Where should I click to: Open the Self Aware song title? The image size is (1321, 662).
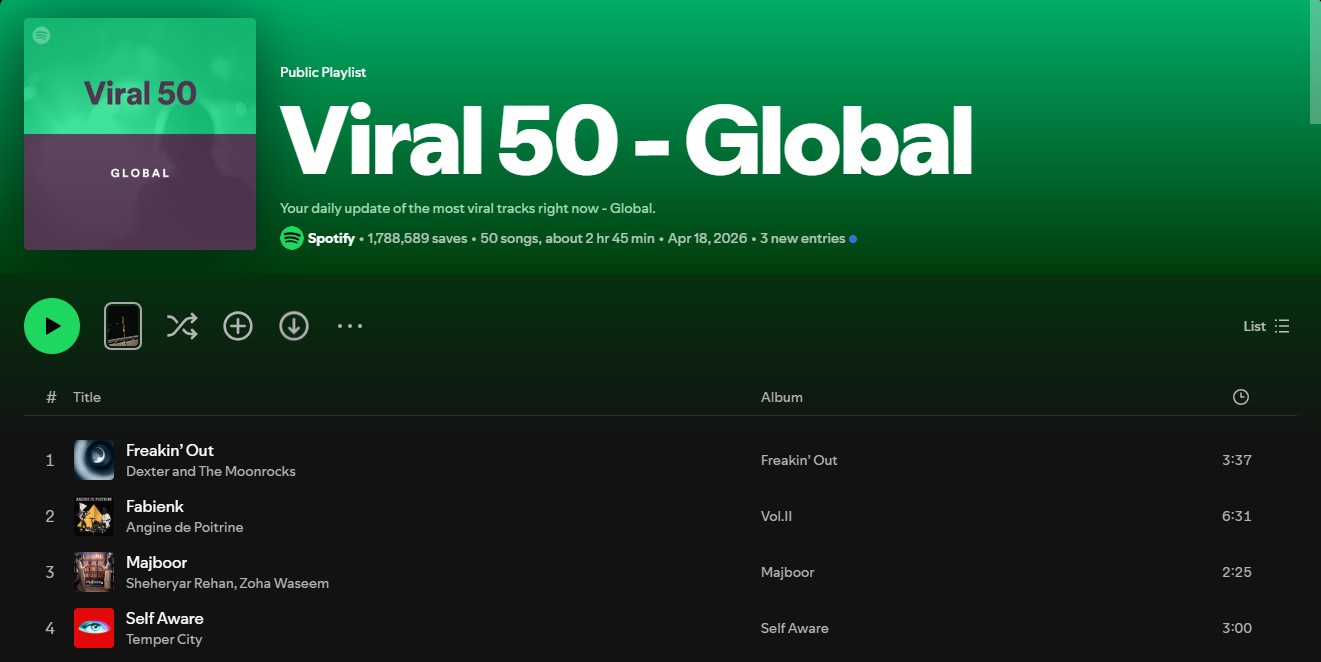pyautogui.click(x=165, y=618)
